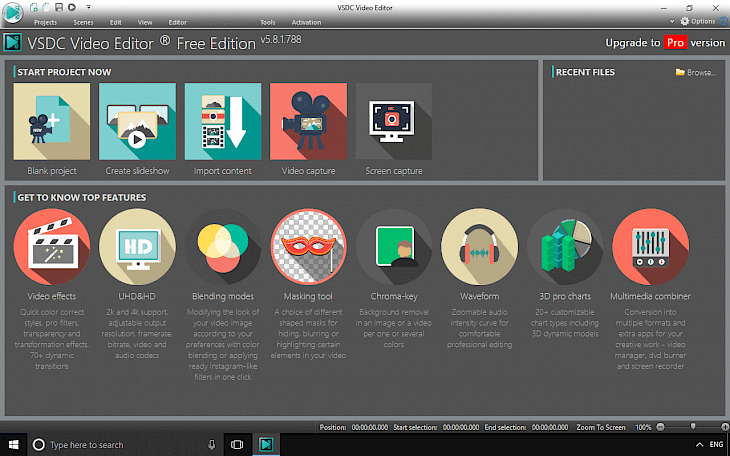Open the Multimedia combiner icon
This screenshot has width=730, height=456.
[x=650, y=247]
